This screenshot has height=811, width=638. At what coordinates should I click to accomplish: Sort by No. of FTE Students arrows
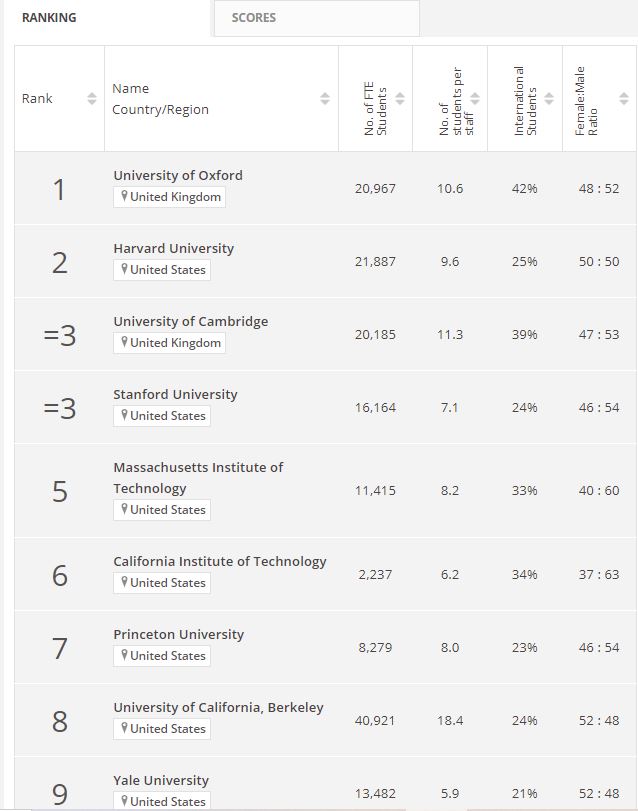400,99
